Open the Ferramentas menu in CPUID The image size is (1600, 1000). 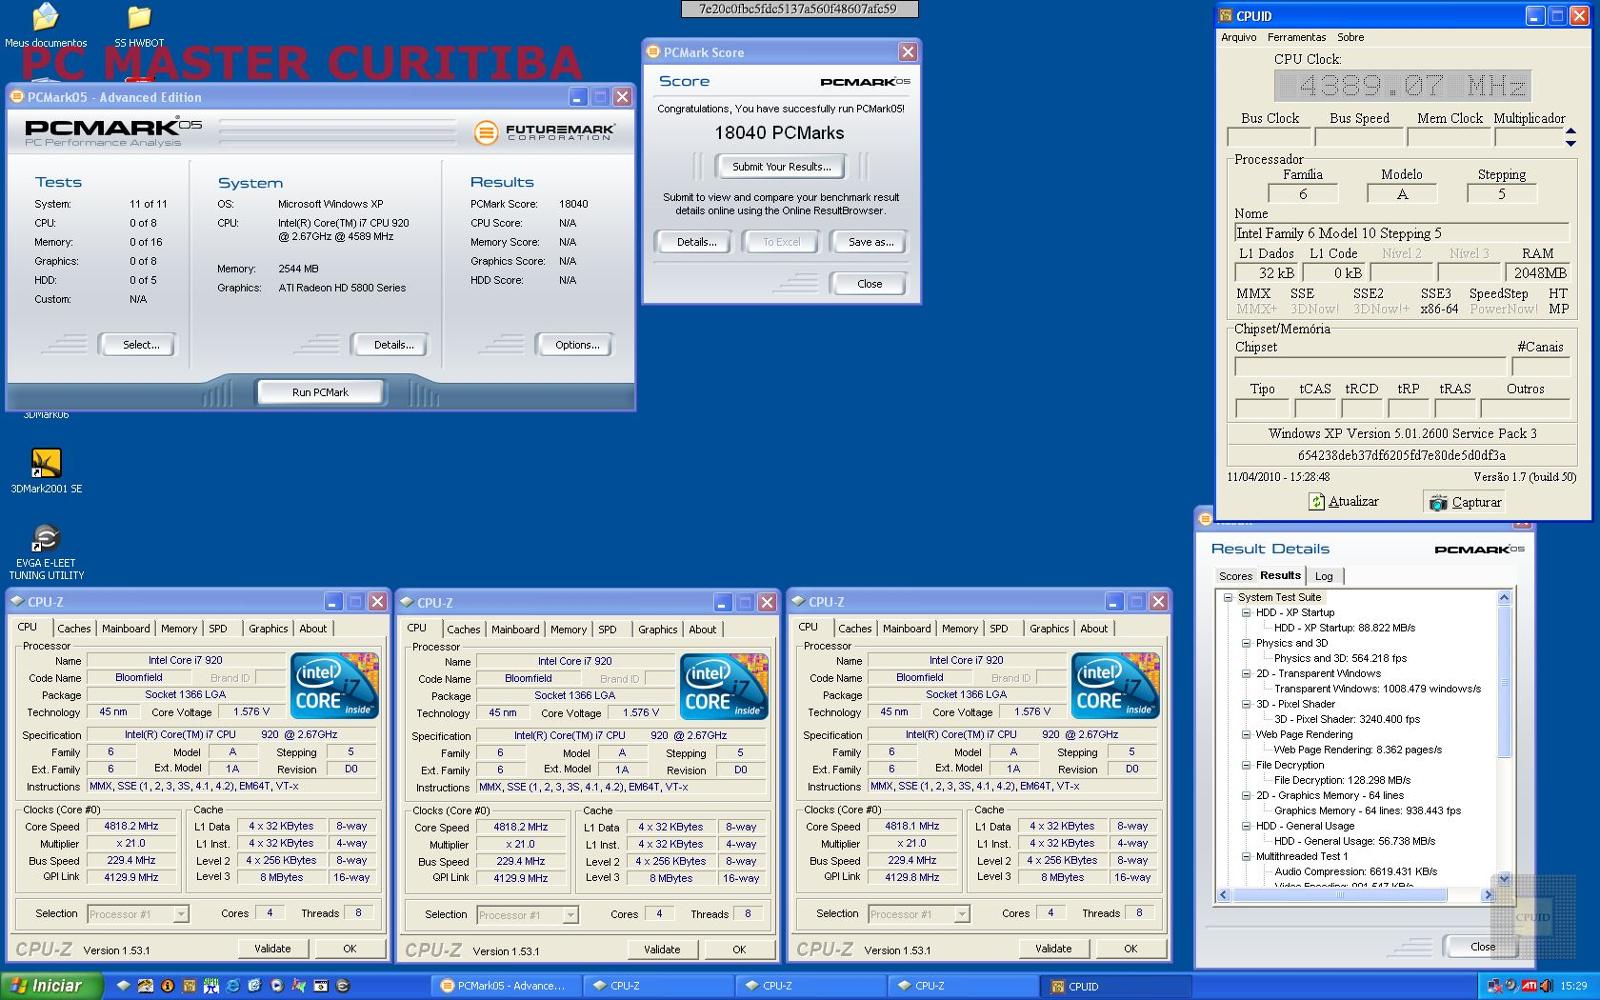pyautogui.click(x=1296, y=37)
